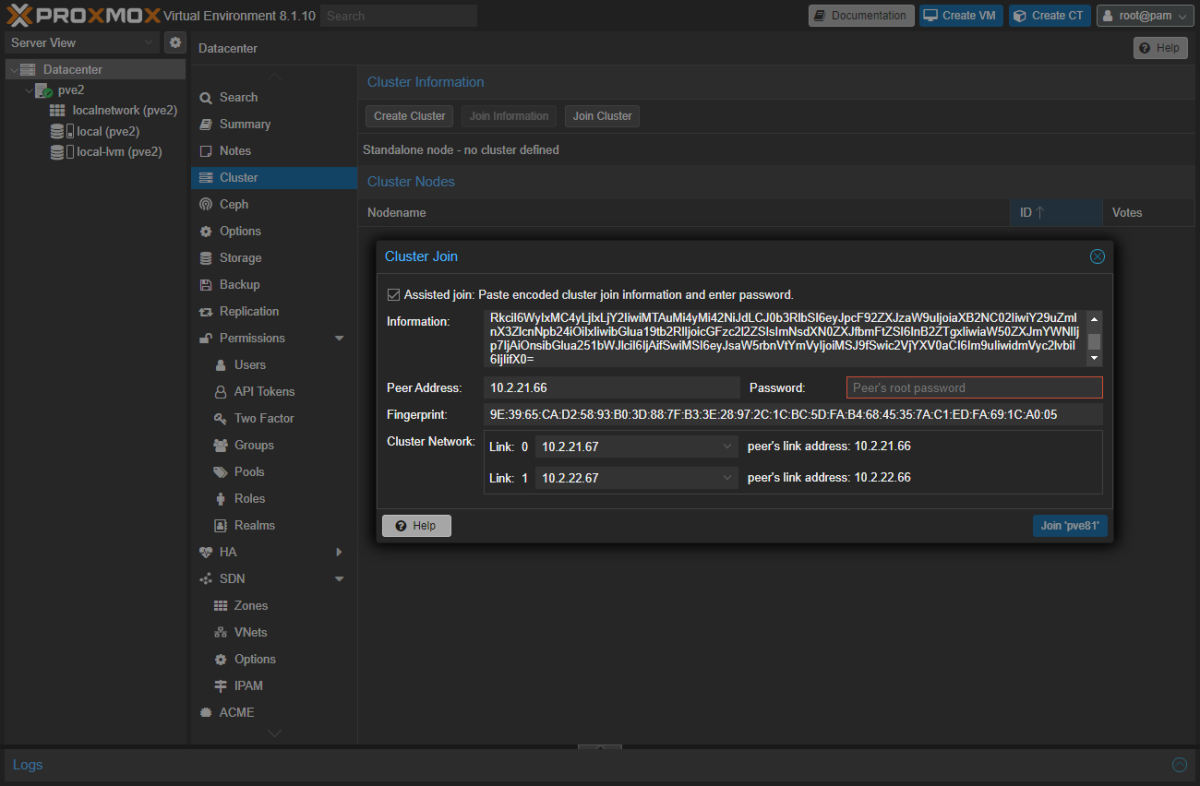Click the Realms address book icon

(221, 525)
